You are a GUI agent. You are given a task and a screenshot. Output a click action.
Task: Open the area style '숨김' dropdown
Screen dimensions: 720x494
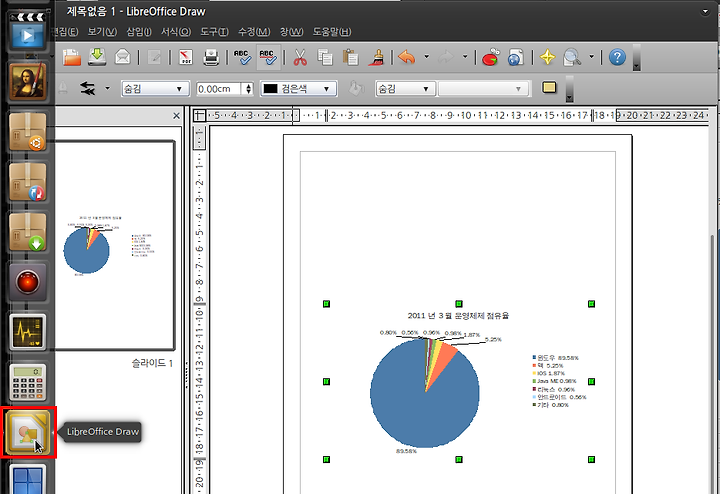click(x=405, y=89)
